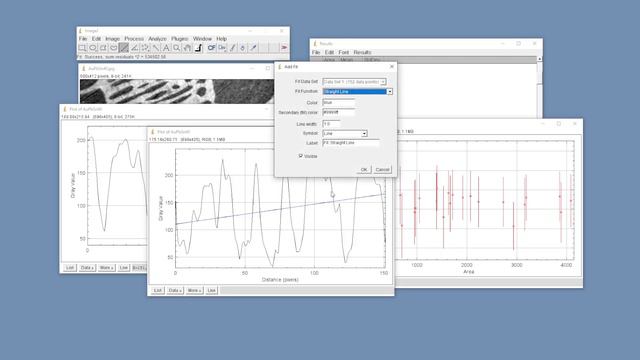Viewport: 640px width, 360px height.
Task: Click the Secondary (fill) color field
Action: coord(338,112)
